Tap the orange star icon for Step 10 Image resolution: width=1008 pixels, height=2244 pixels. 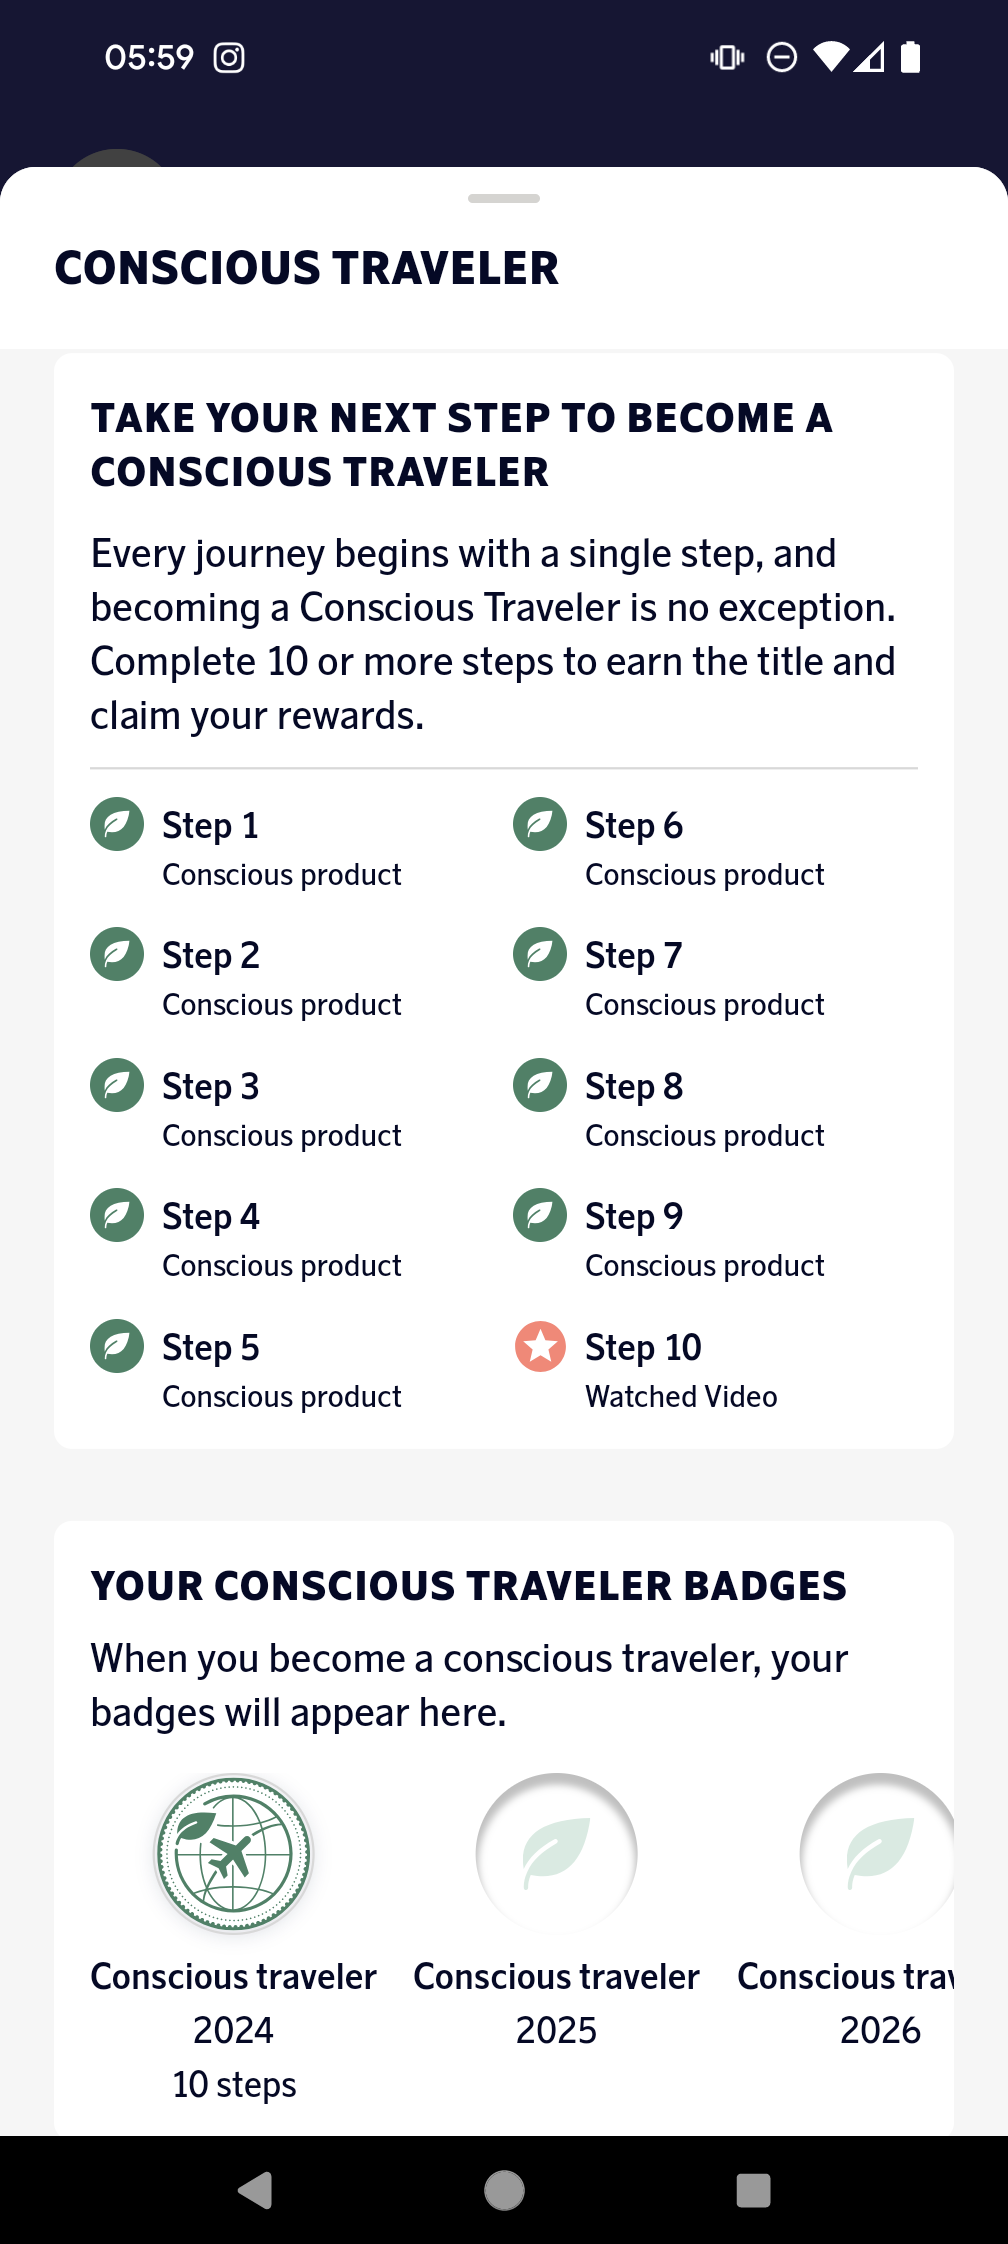click(540, 1346)
